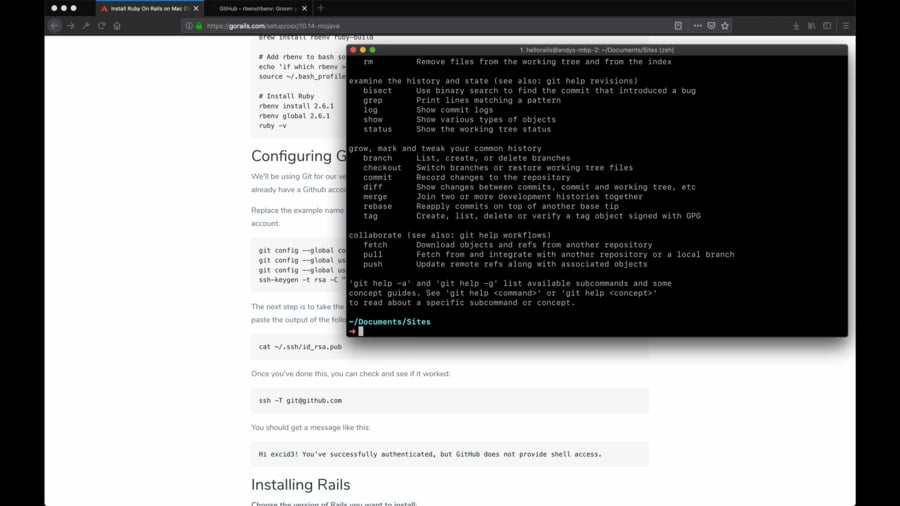Toggle the Firefox sidebar
The height and width of the screenshot is (506, 900).
click(x=827, y=26)
